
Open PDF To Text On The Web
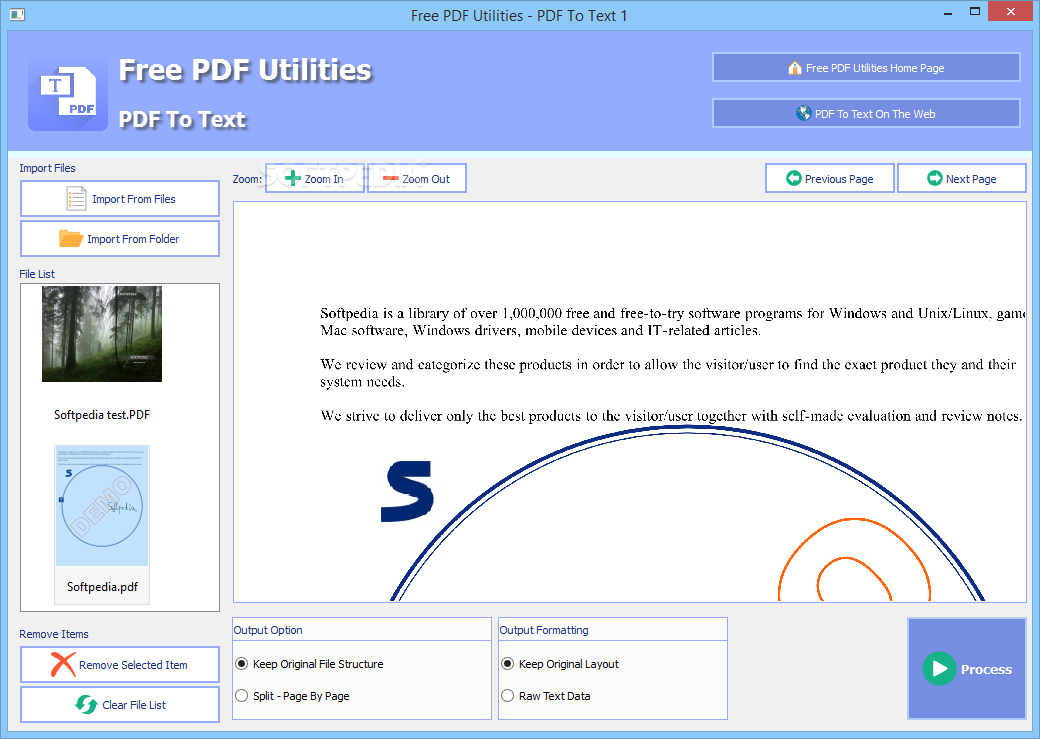tap(866, 113)
